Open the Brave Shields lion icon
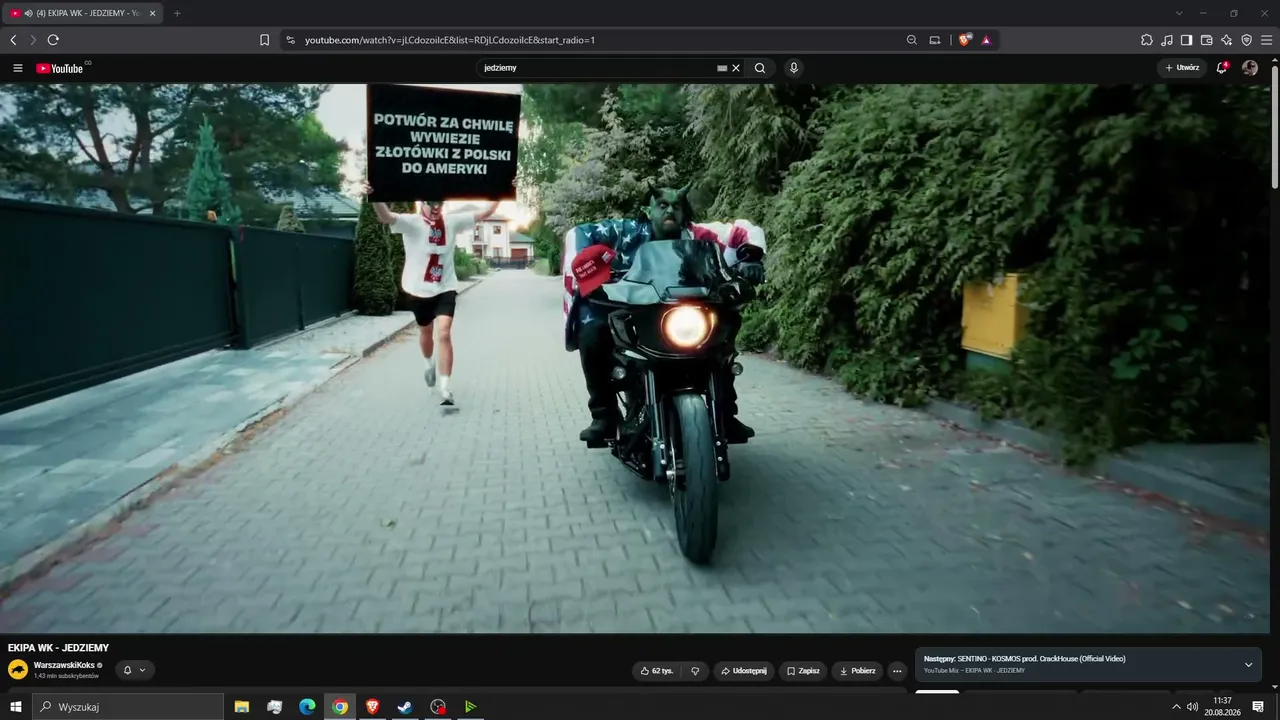 click(x=964, y=40)
